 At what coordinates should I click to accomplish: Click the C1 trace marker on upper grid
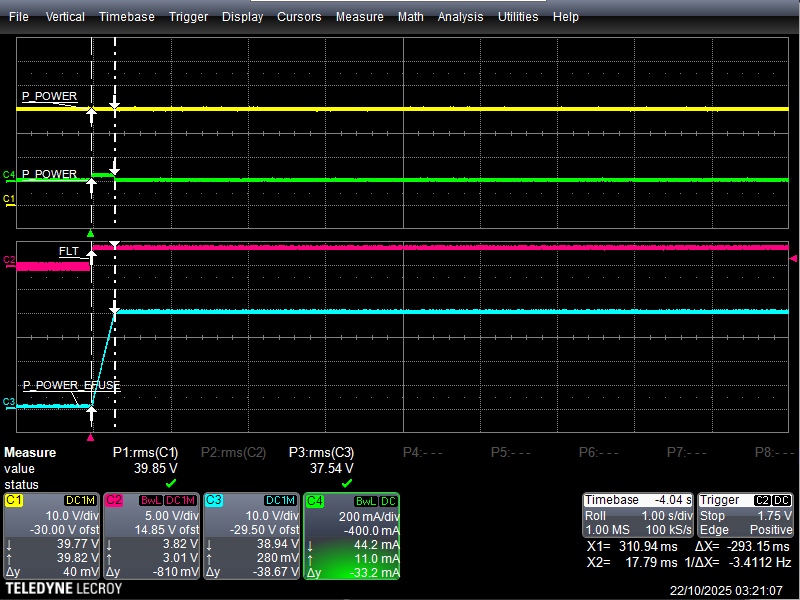tap(9, 199)
